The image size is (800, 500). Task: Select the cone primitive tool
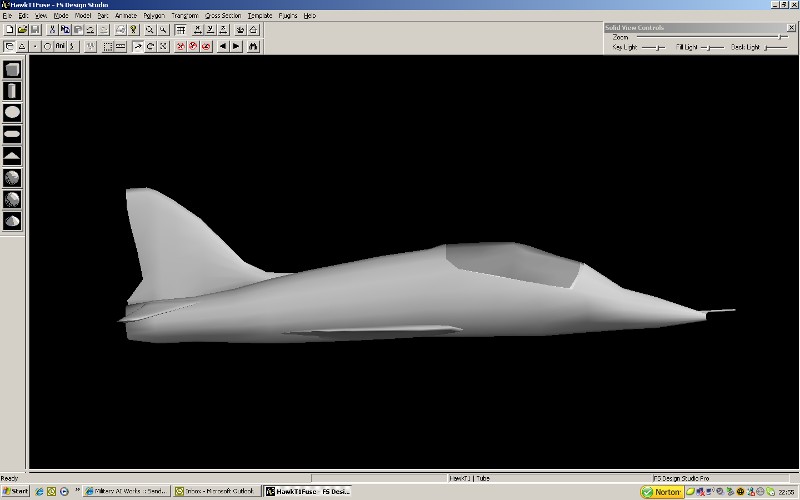coord(12,156)
